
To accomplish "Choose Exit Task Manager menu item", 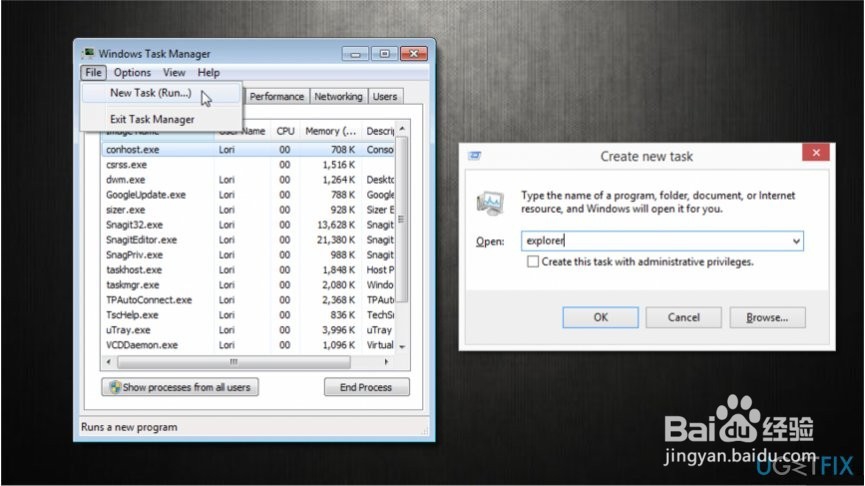I will (162, 119).
